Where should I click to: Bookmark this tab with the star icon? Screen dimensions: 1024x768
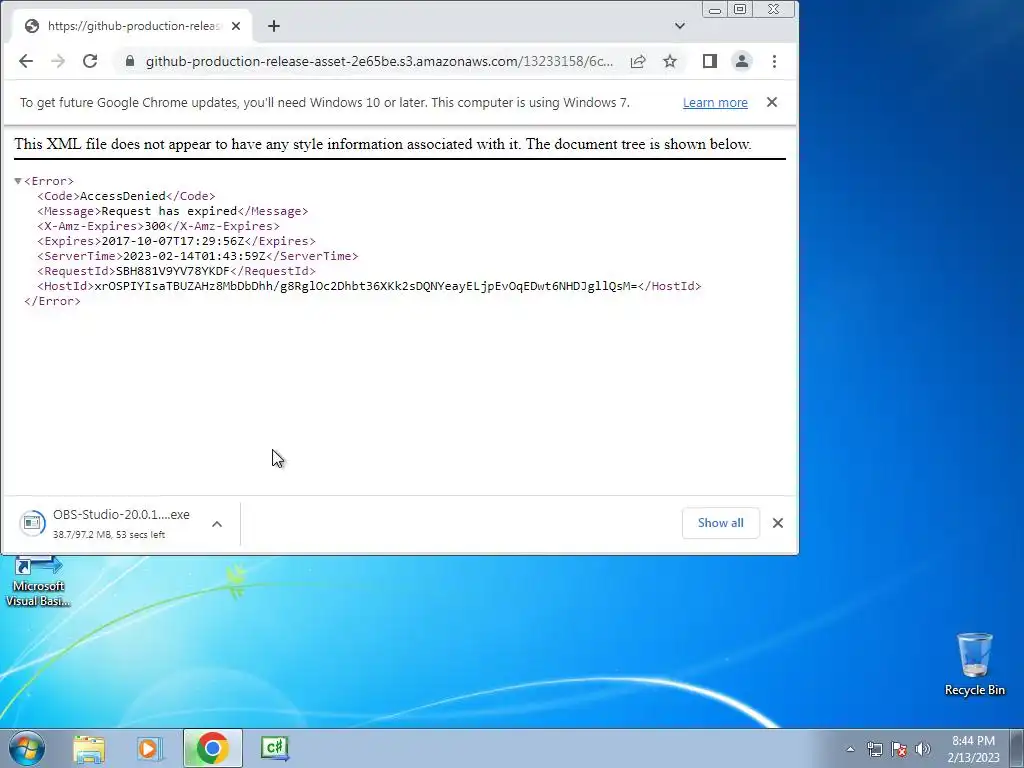pyautogui.click(x=670, y=61)
